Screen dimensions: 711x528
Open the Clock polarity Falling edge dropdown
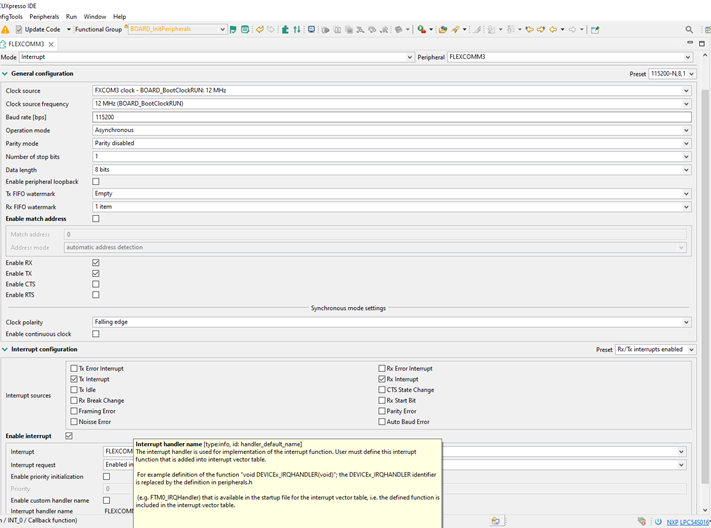pyautogui.click(x=392, y=322)
